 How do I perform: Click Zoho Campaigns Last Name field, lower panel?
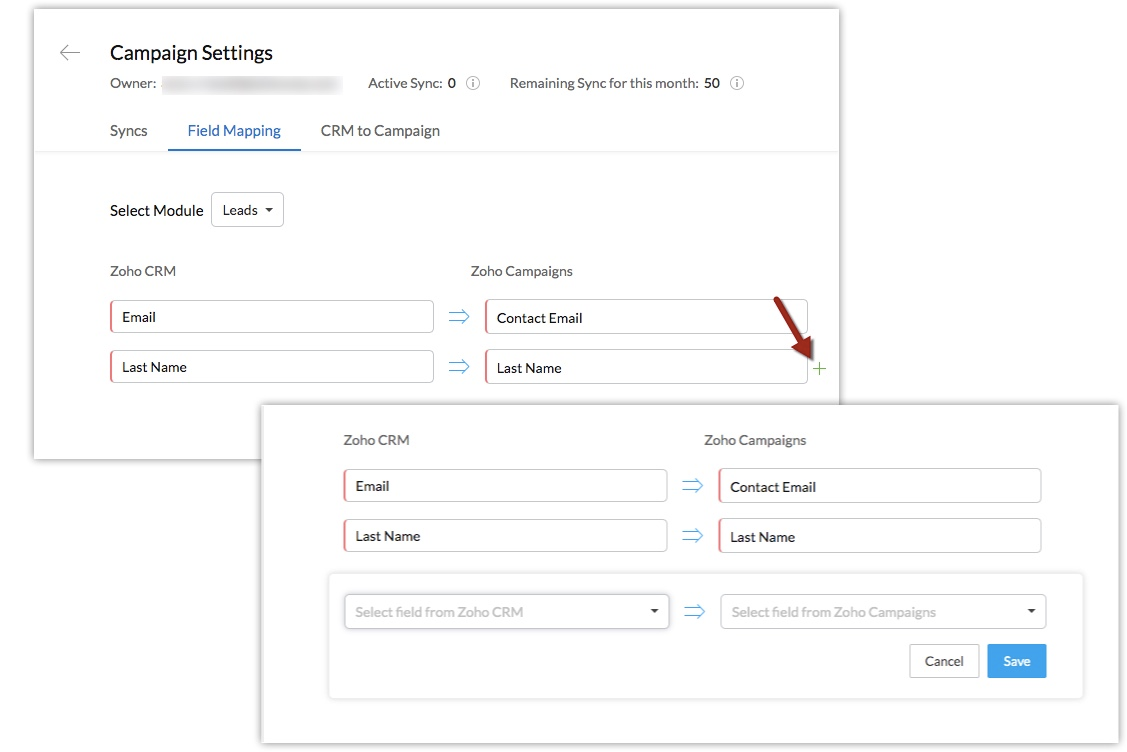coord(880,536)
